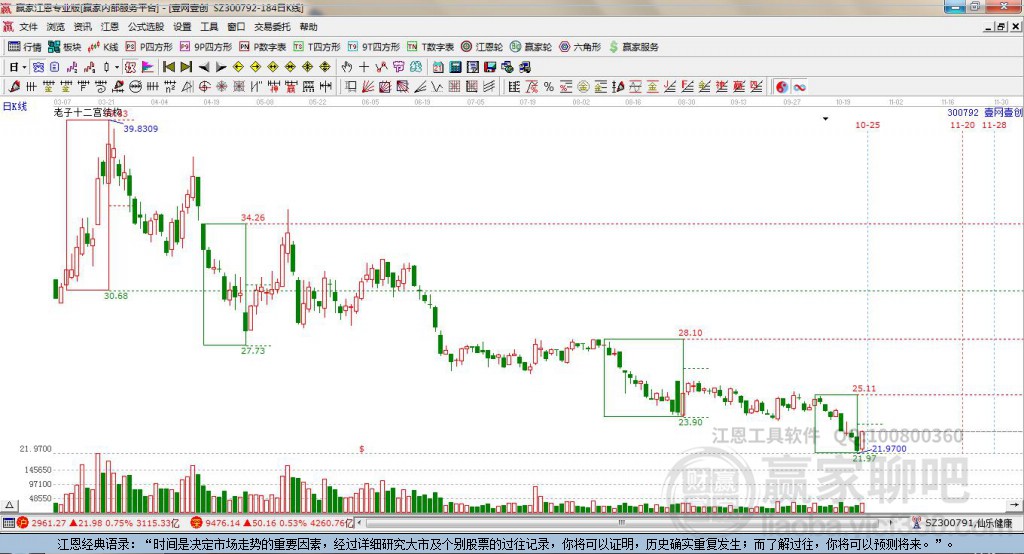Click the rectangle box drawing tool
This screenshot has width=1024, height=554.
tap(351, 86)
